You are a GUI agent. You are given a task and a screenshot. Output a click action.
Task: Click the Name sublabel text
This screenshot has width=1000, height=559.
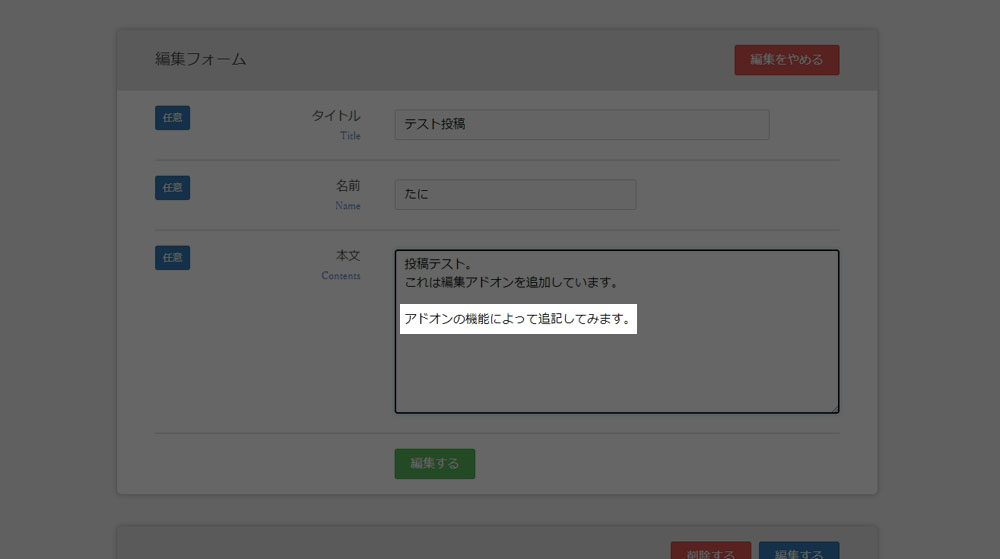tap(348, 206)
